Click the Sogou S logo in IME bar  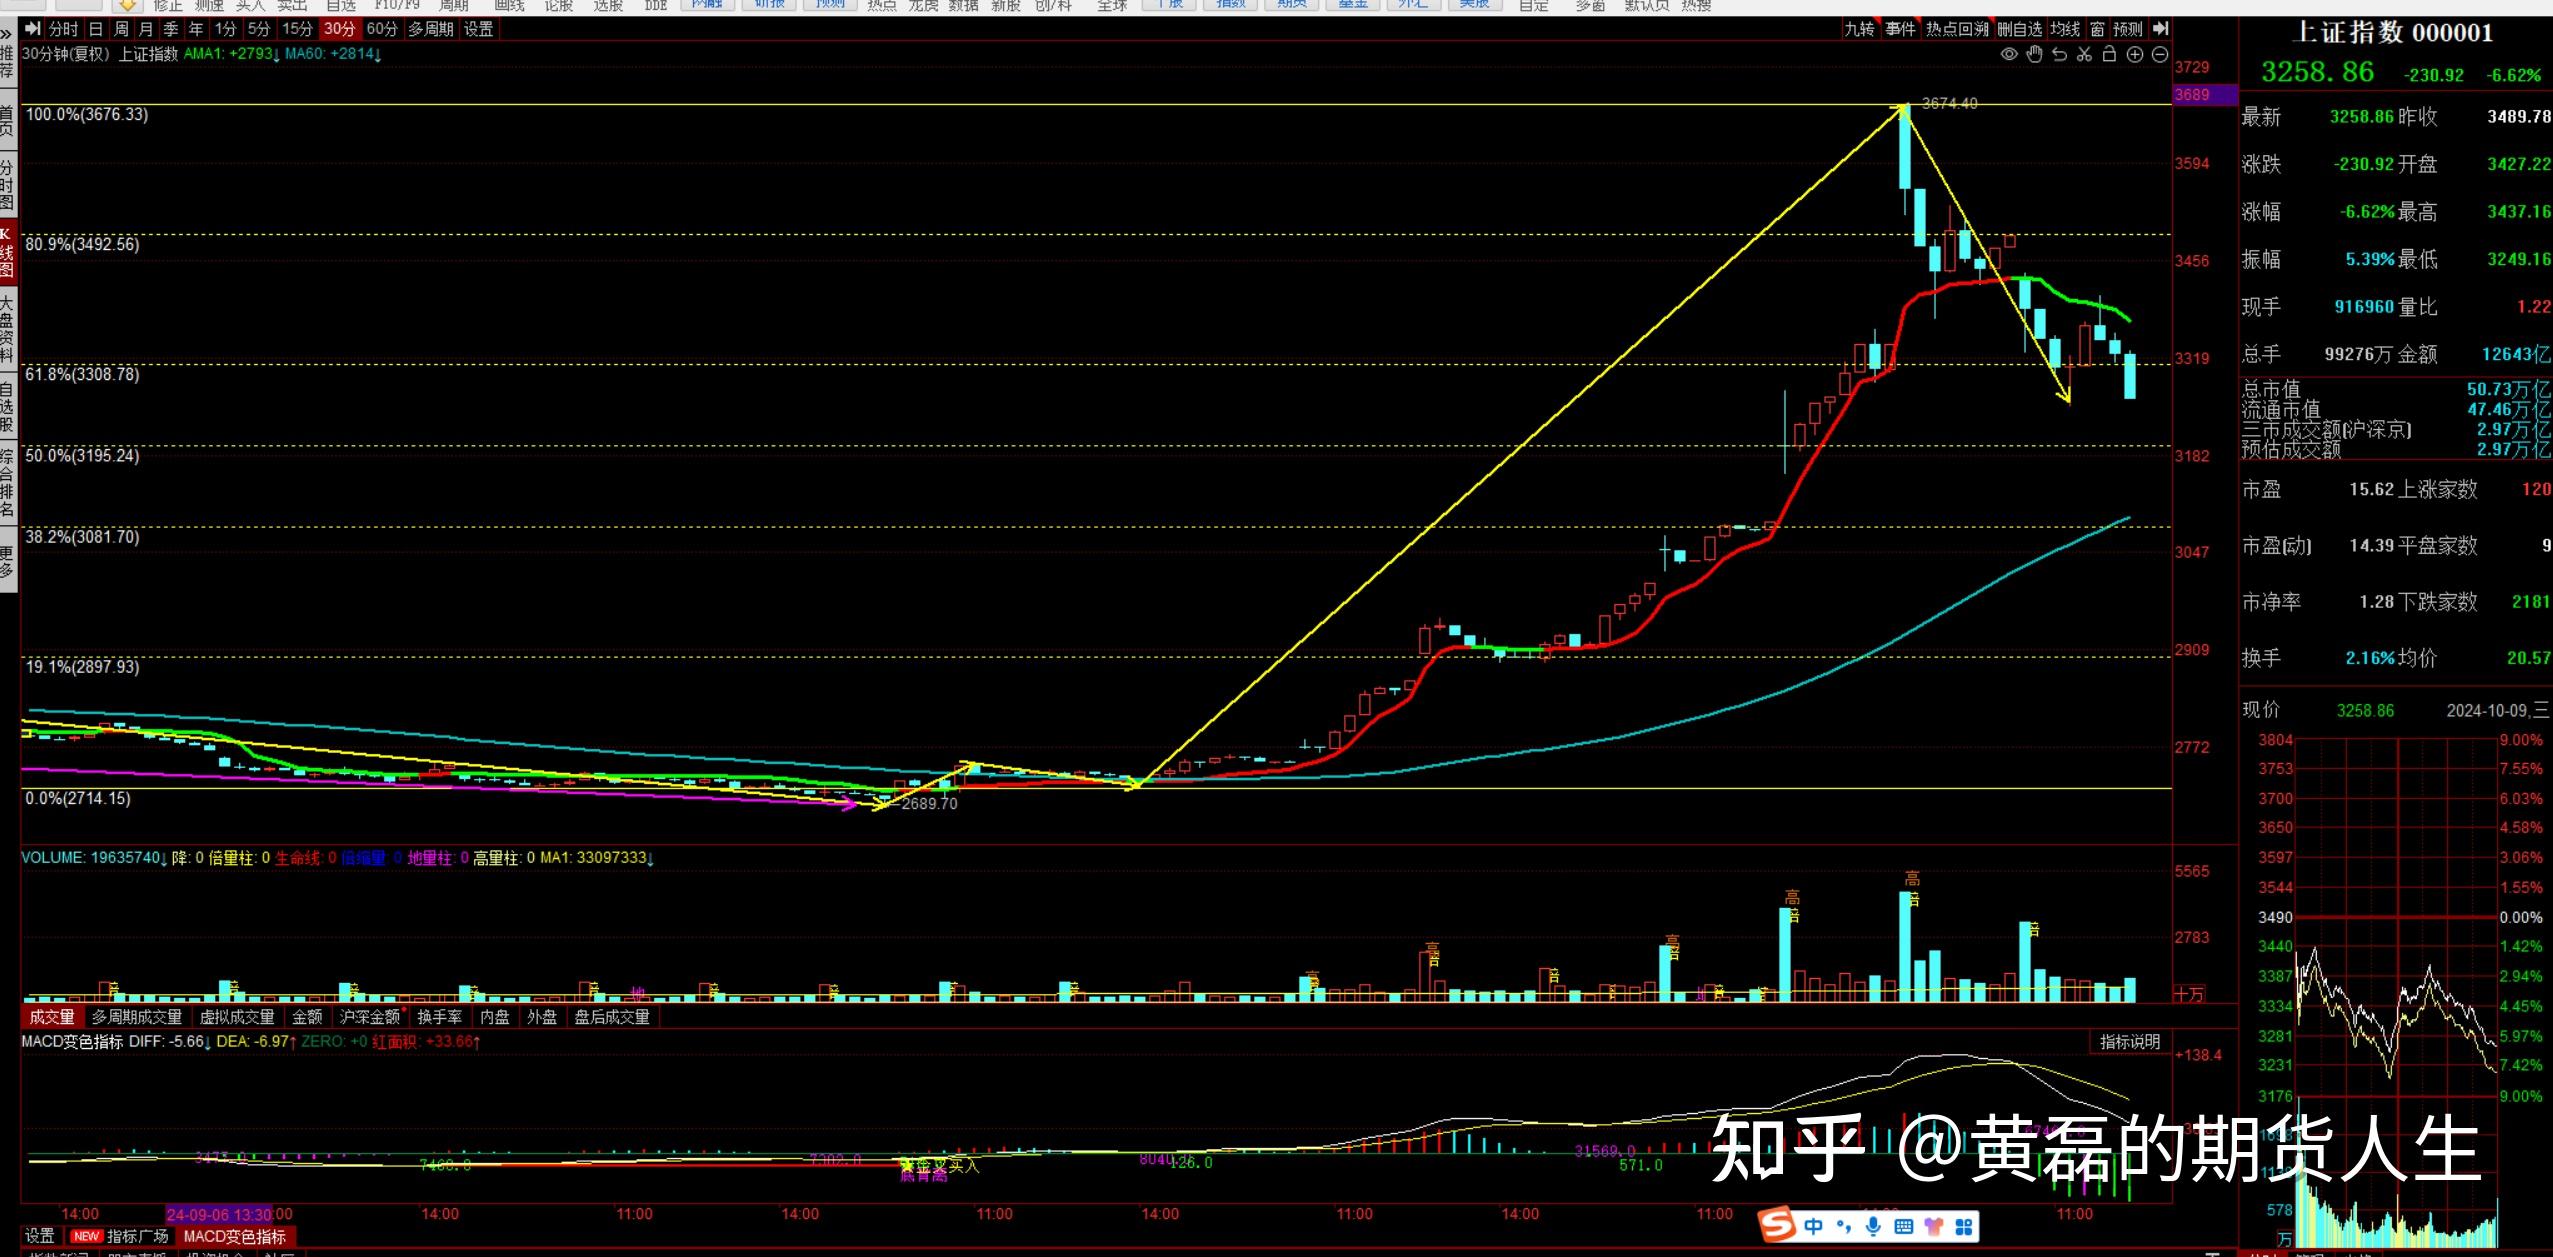pyautogui.click(x=1777, y=1225)
